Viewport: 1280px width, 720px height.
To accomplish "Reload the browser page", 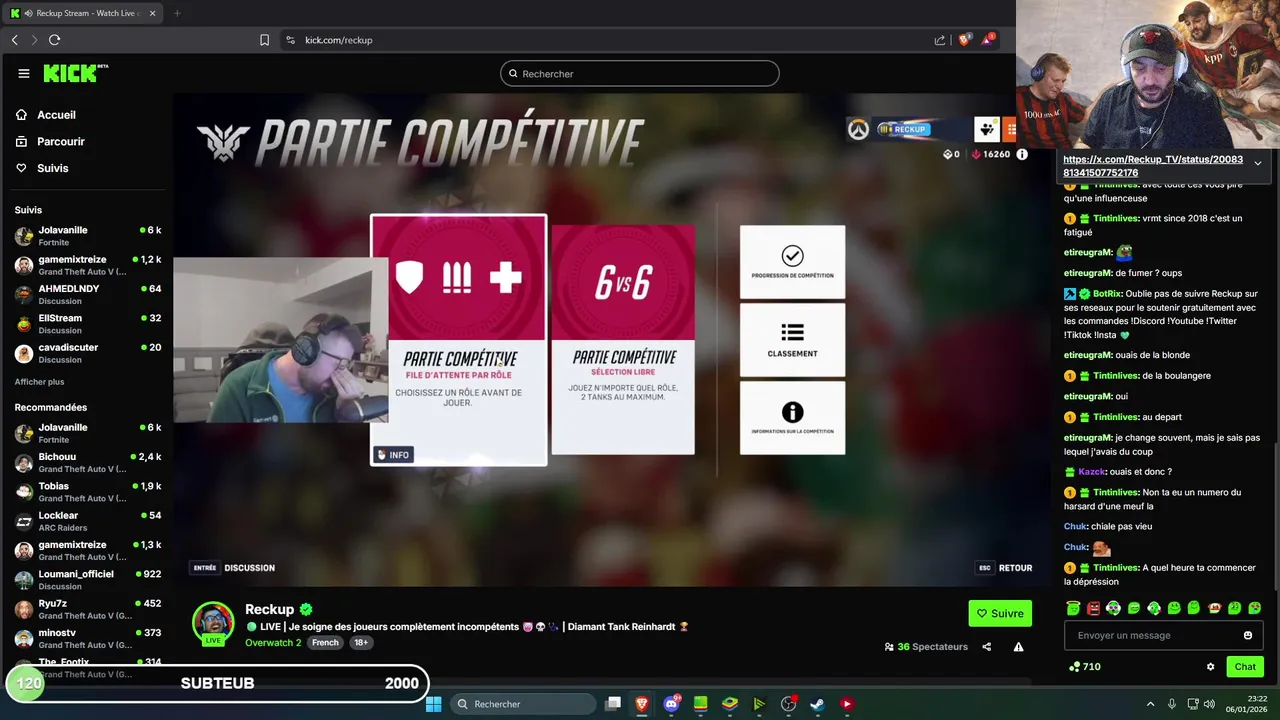I will pos(54,40).
